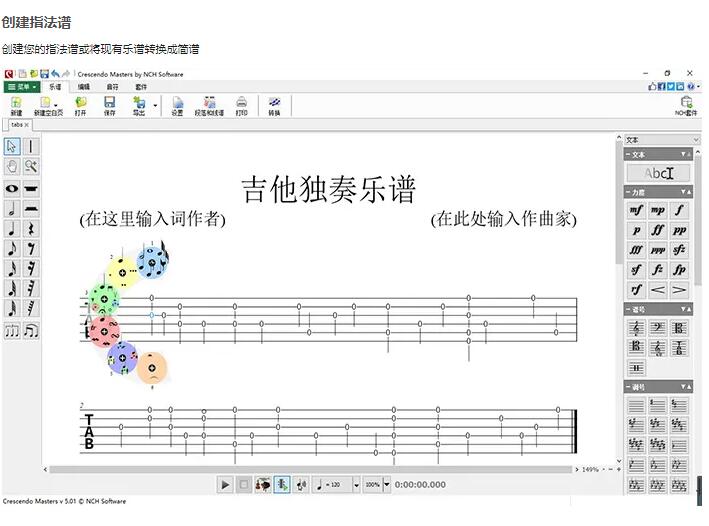Toggle the note audio button near tempo

pos(301,485)
